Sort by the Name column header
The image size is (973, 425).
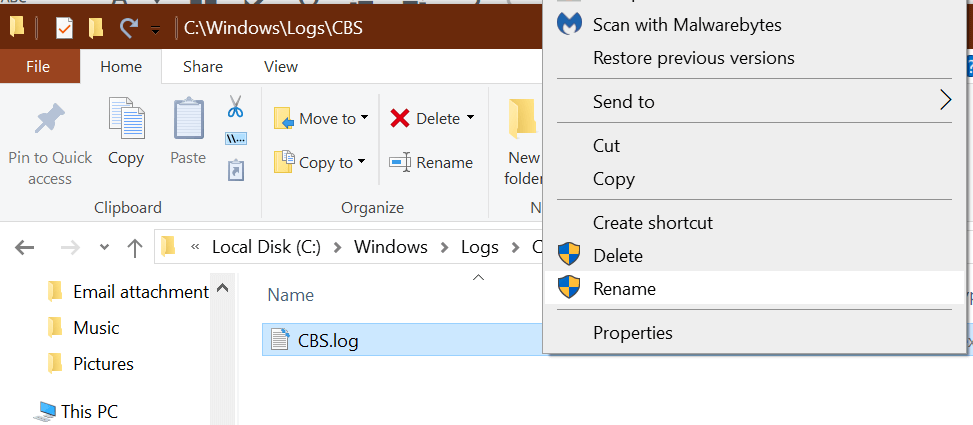[x=290, y=295]
